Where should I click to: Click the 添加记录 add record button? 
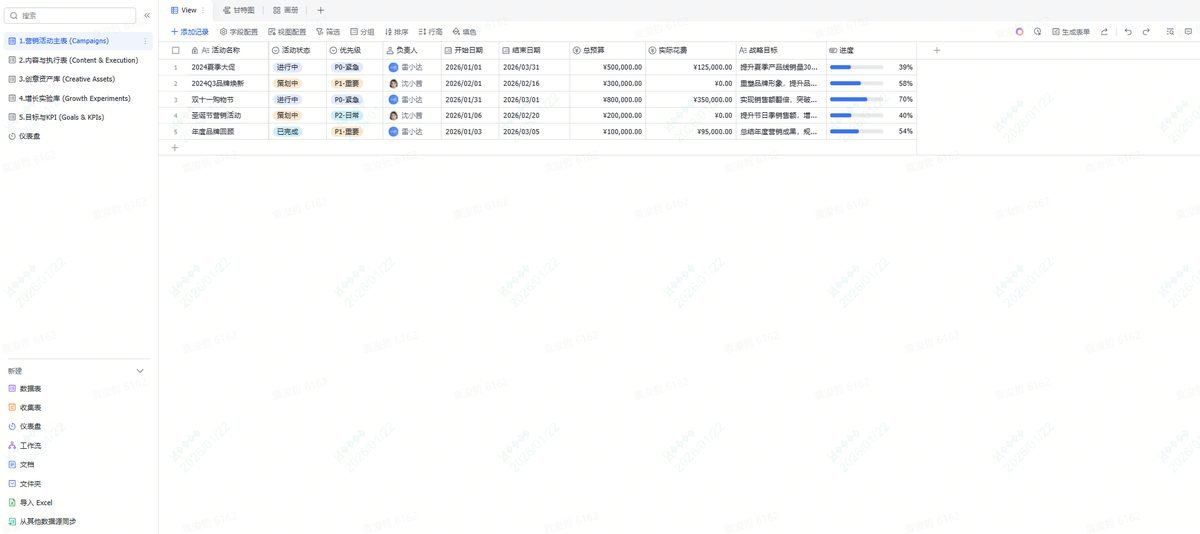point(190,32)
